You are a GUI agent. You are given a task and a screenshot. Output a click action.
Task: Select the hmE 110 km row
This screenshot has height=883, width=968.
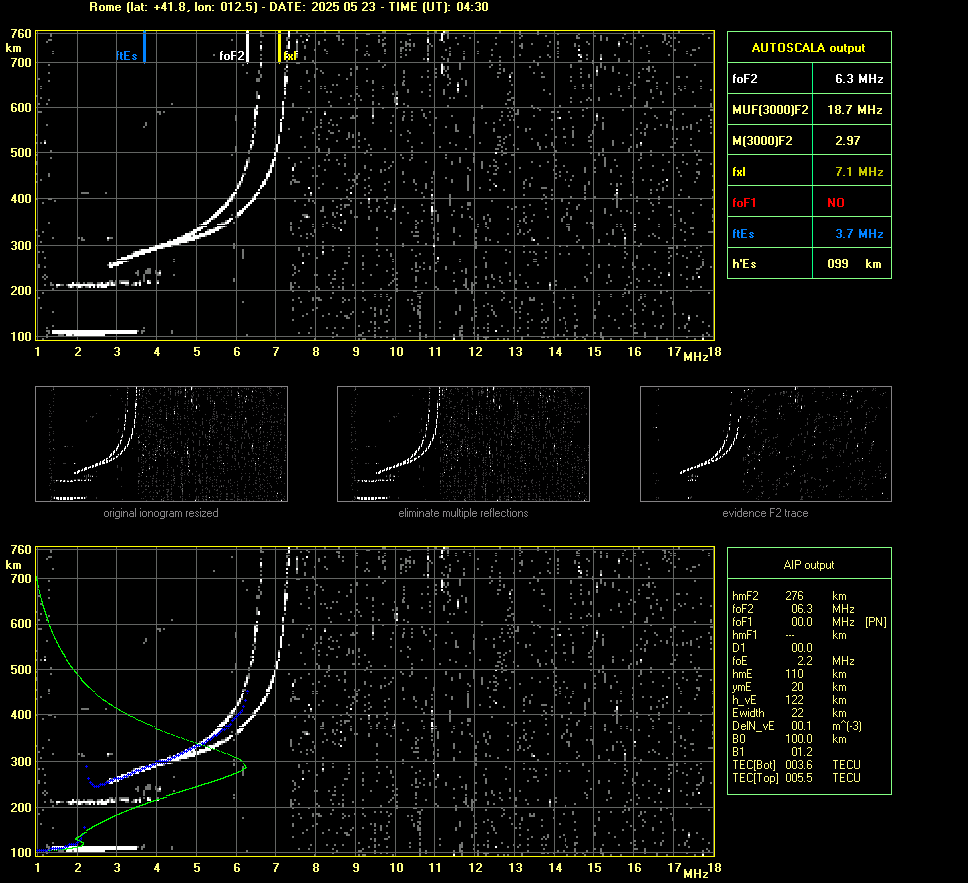pyautogui.click(x=789, y=674)
